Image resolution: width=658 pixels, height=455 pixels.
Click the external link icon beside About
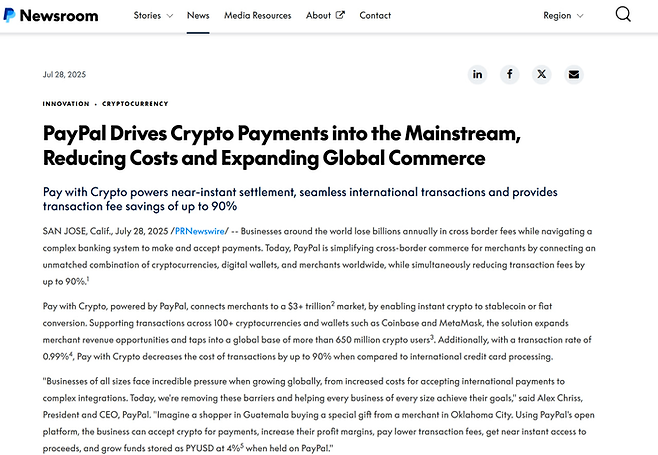[x=340, y=15]
